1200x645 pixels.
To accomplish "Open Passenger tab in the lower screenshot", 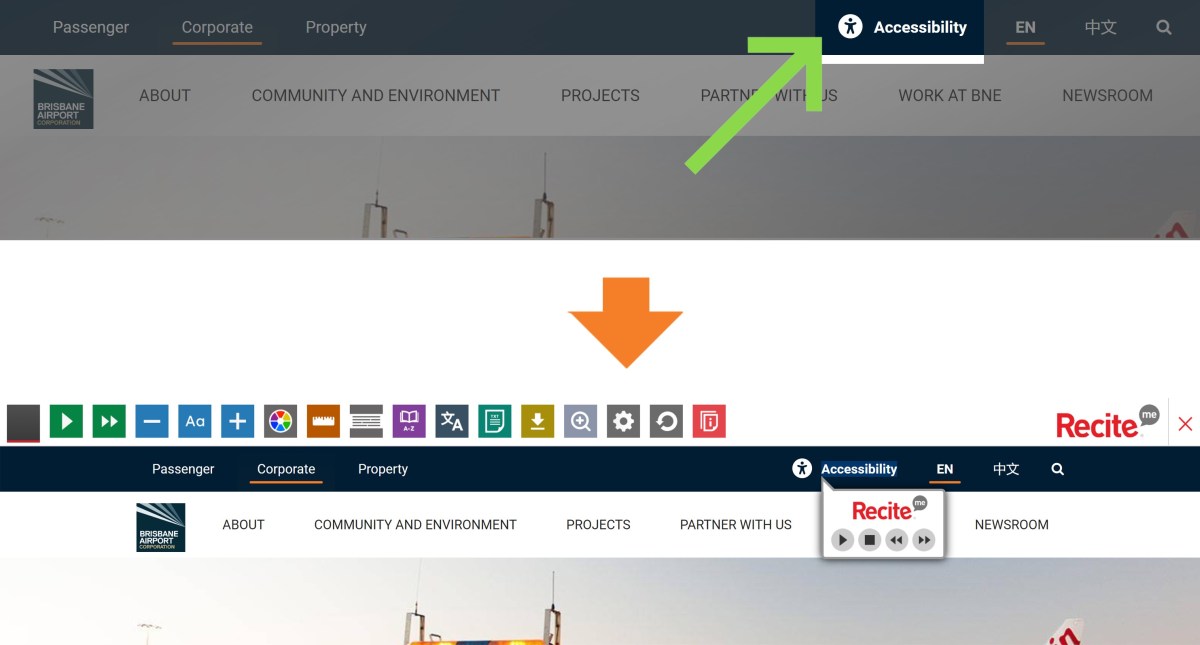I will (183, 469).
